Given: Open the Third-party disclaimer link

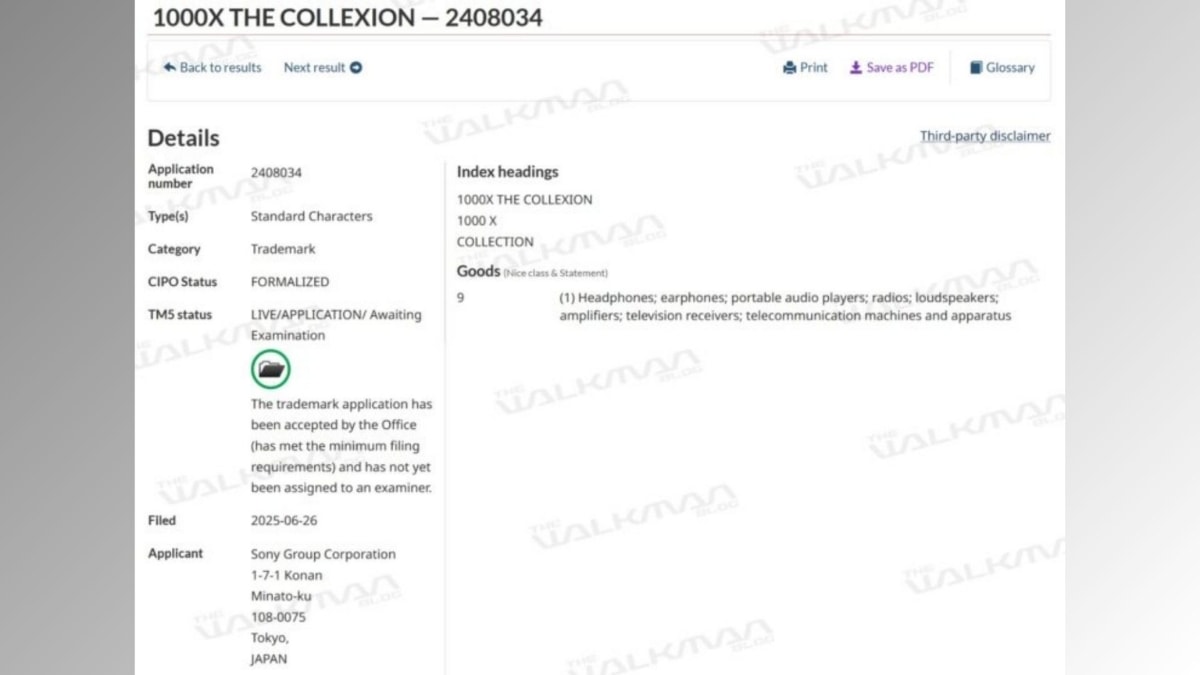Looking at the screenshot, I should click(985, 136).
